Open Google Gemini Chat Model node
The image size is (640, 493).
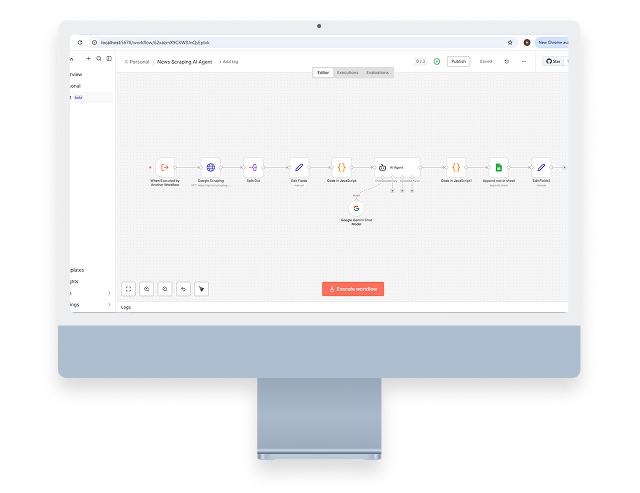point(355,208)
